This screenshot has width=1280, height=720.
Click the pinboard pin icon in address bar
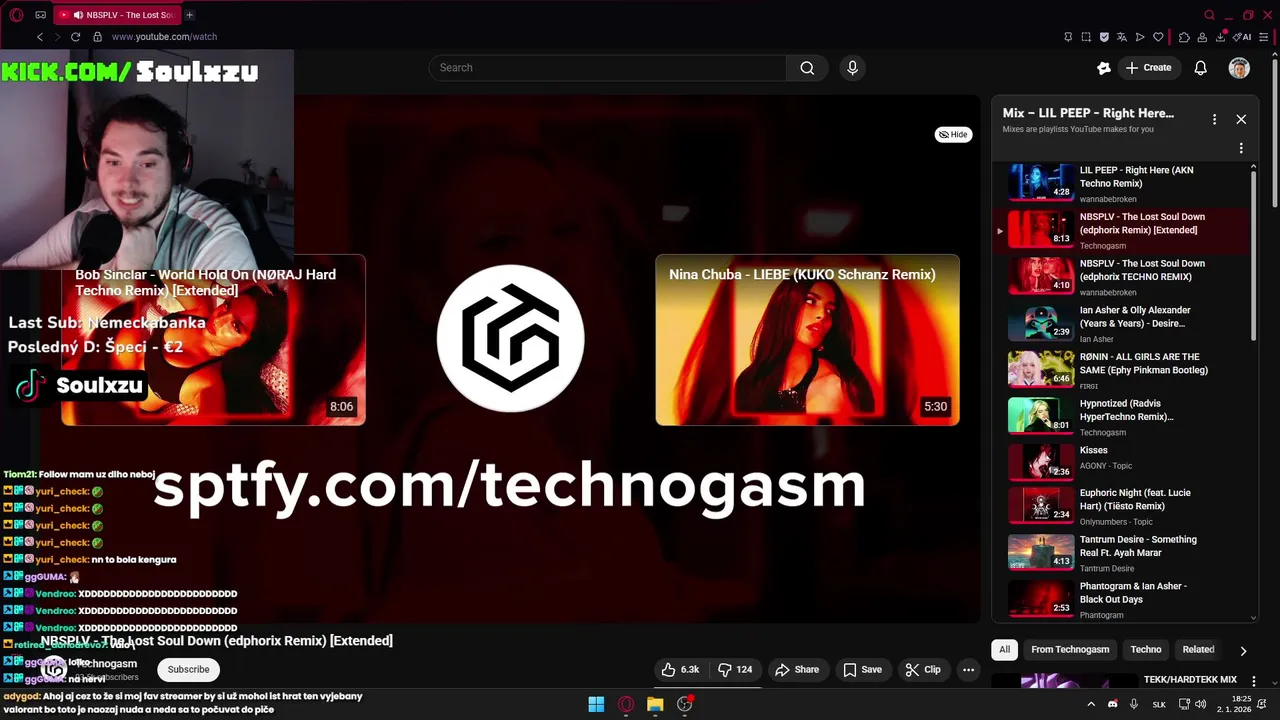pyautogui.click(x=1068, y=37)
